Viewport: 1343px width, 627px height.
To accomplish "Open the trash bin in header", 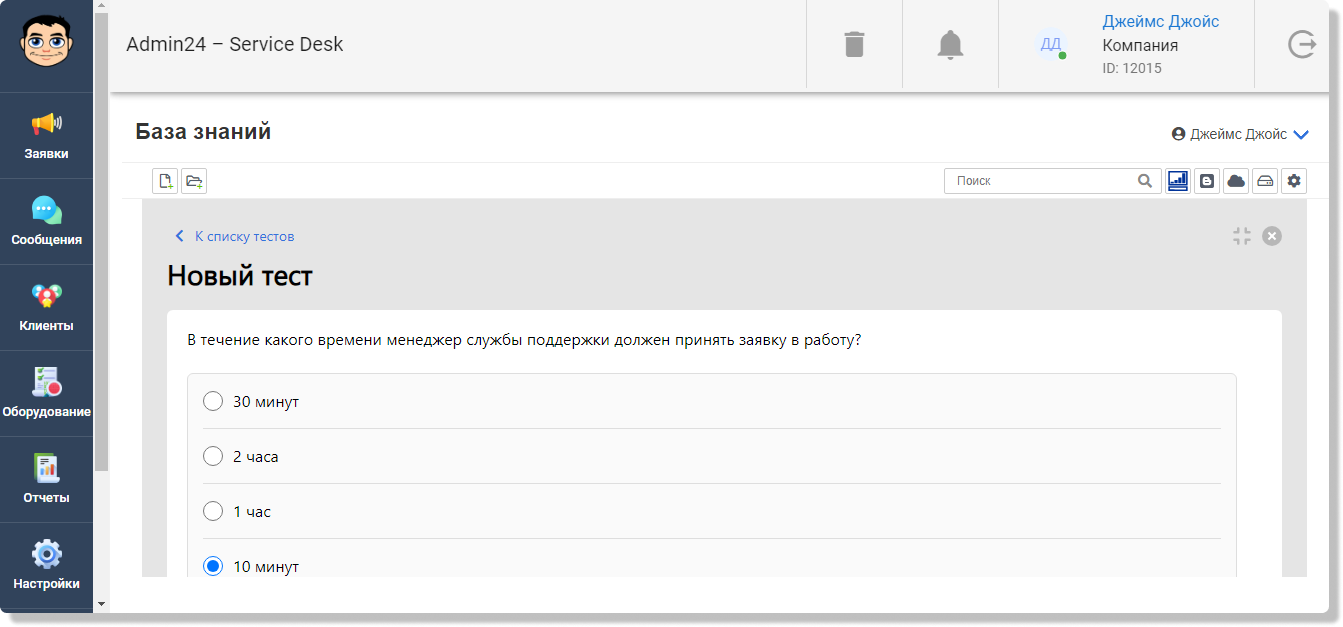I will 854,44.
